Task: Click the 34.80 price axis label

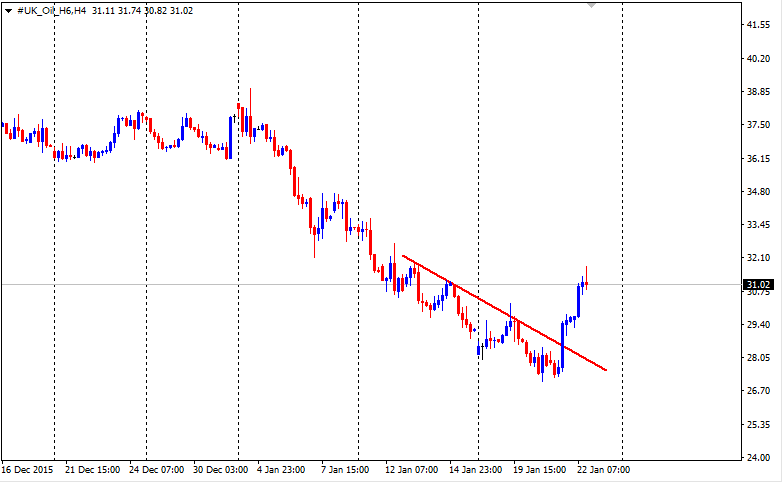Action: tap(758, 191)
